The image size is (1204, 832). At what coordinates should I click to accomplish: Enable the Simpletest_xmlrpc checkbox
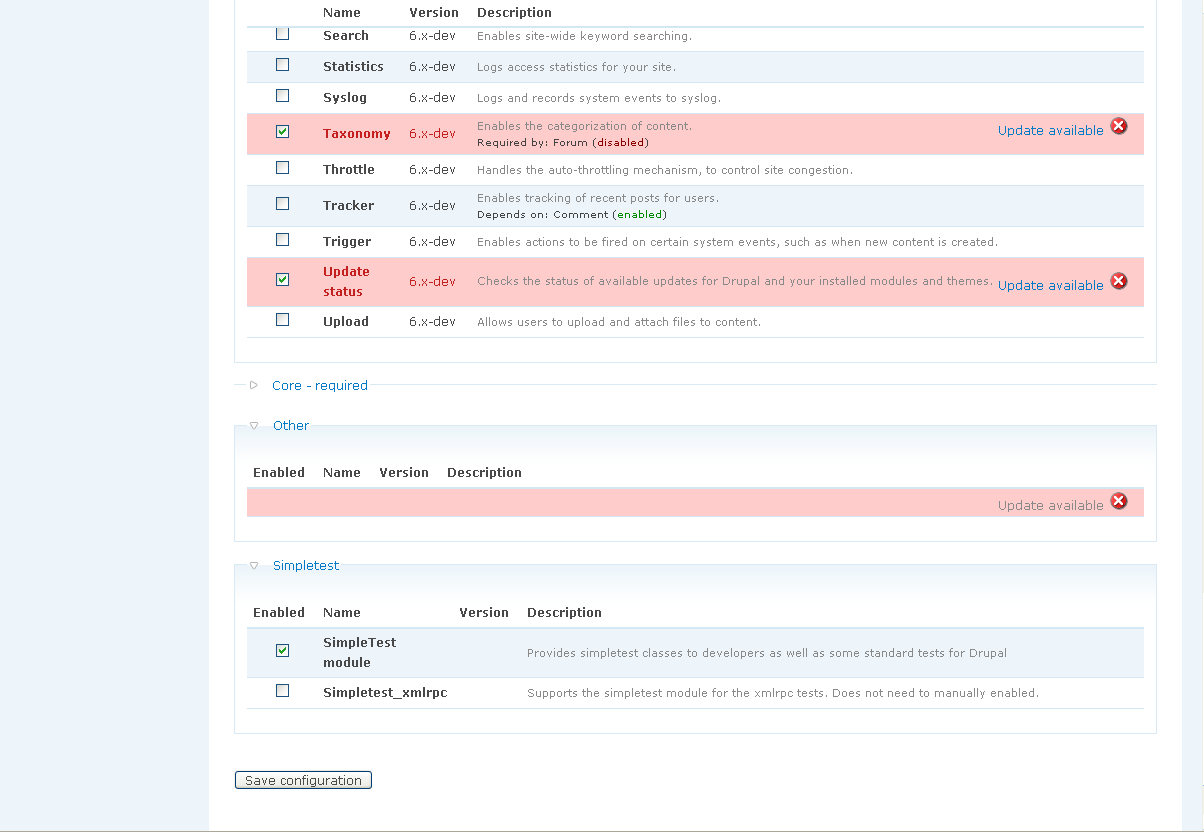282,691
